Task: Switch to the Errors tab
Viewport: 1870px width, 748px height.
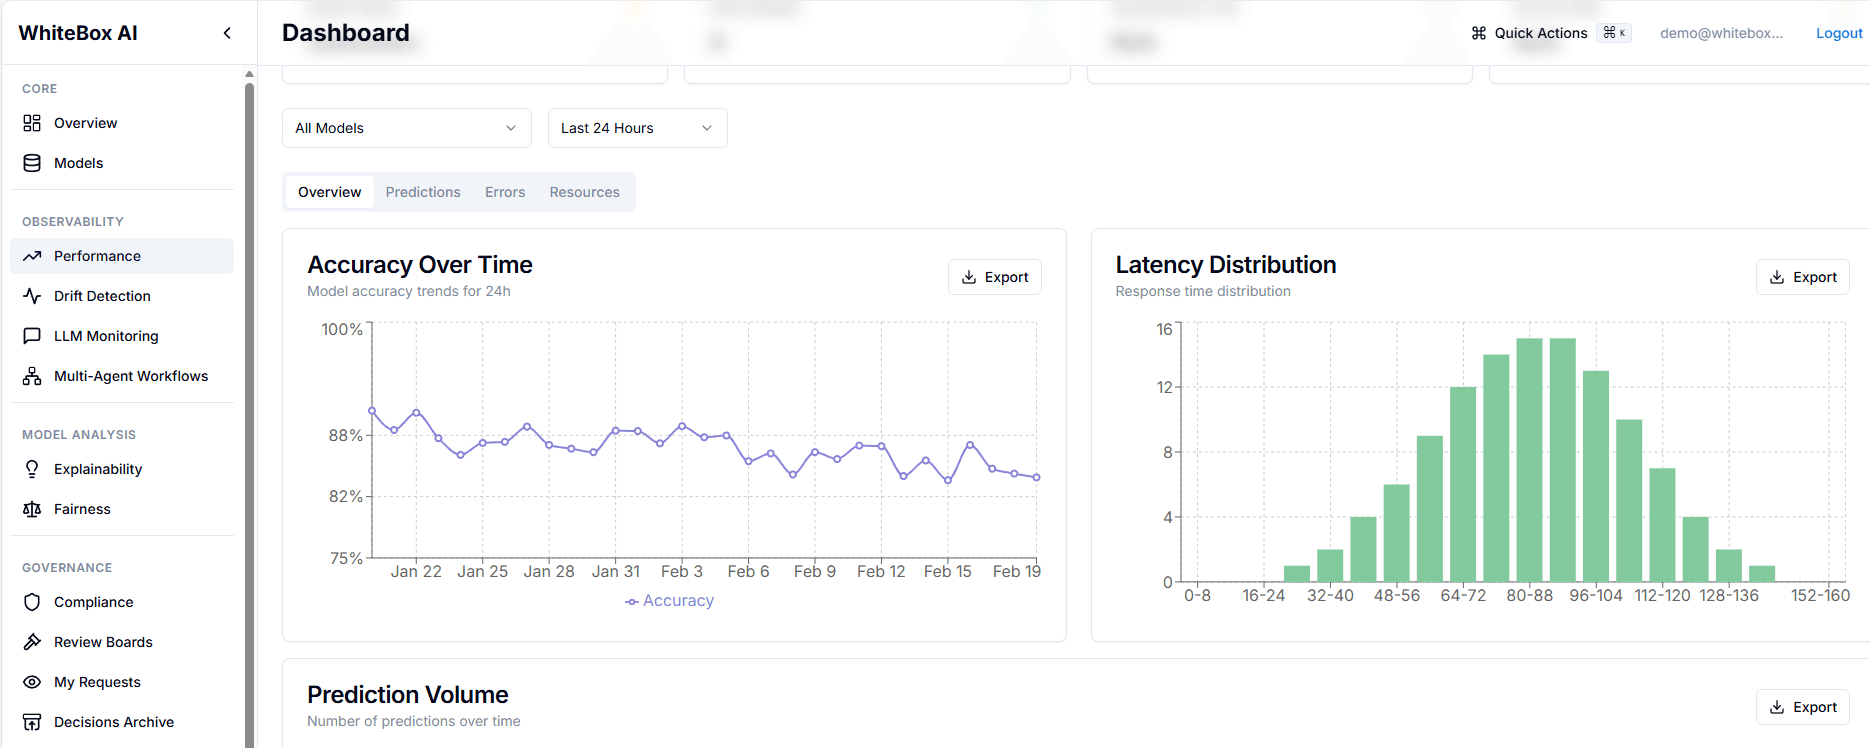Action: click(x=505, y=192)
